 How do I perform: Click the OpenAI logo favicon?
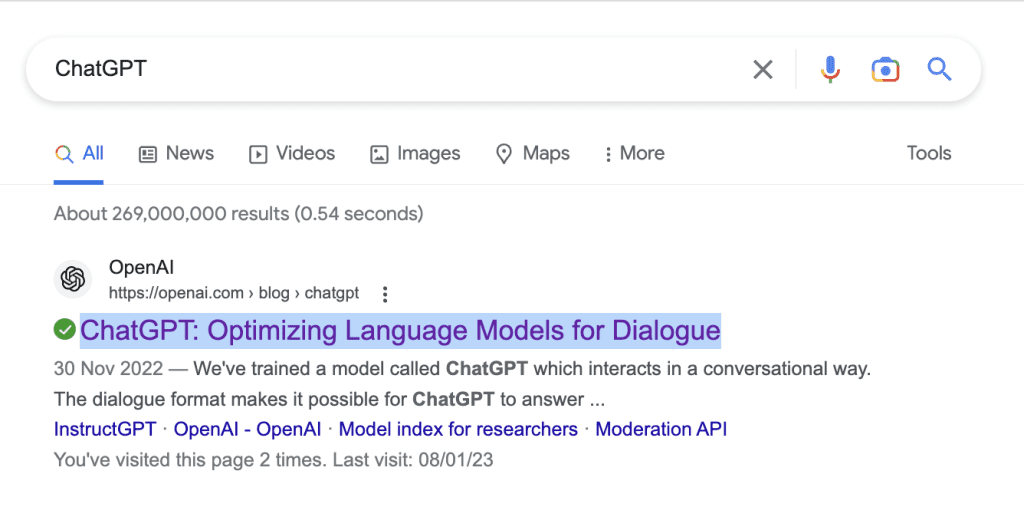(73, 280)
